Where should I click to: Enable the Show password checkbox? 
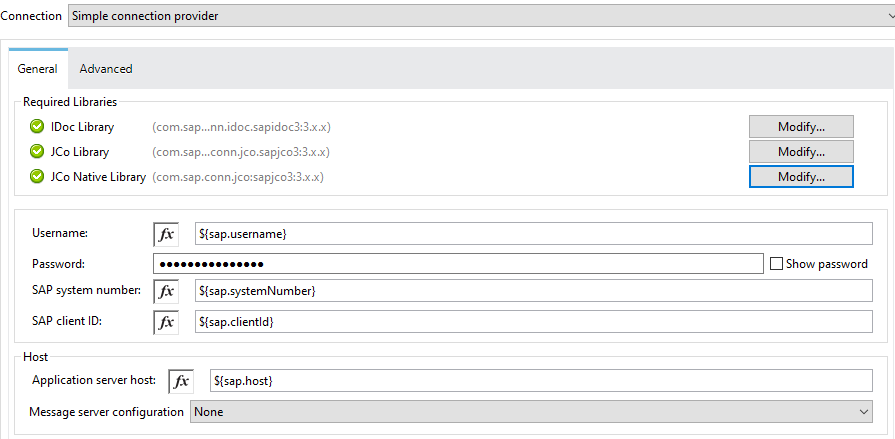[777, 264]
